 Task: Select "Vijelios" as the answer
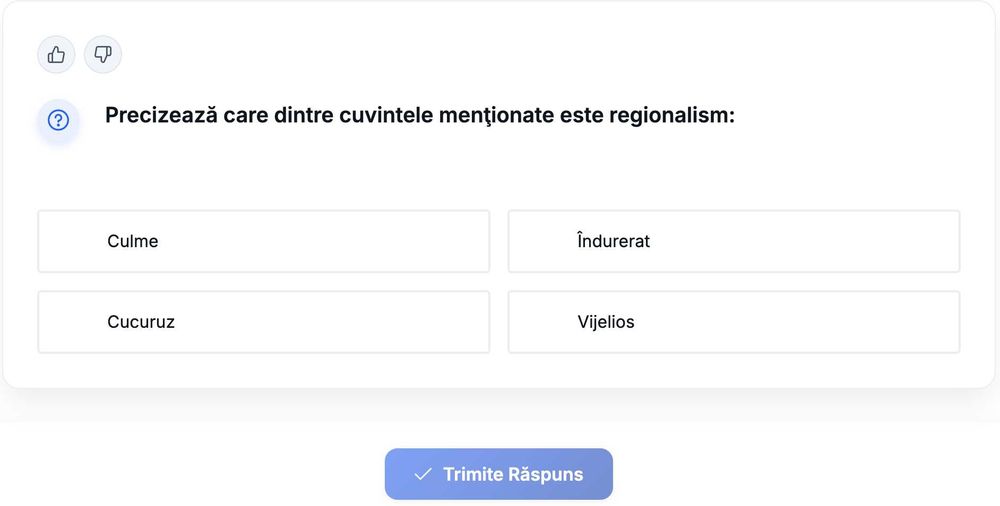[733, 322]
